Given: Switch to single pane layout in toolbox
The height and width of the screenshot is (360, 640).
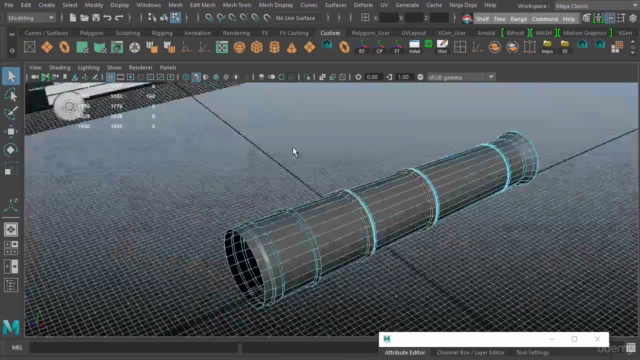Looking at the screenshot, I should pyautogui.click(x=11, y=229).
